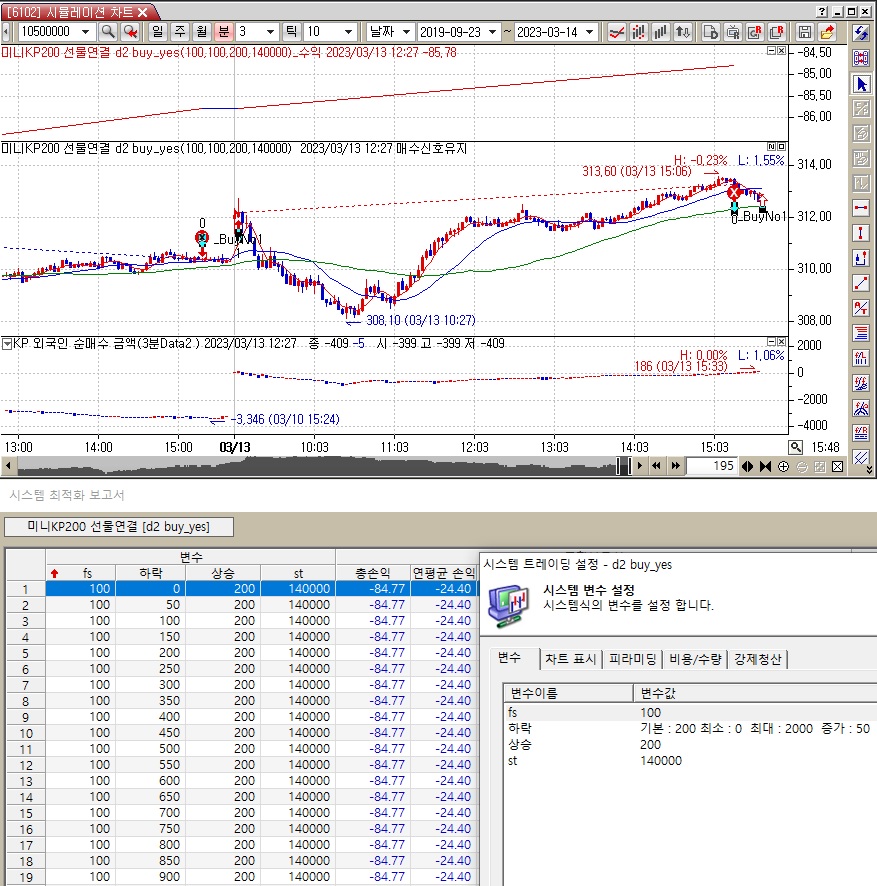This screenshot has height=886, width=877.
Task: Click the save (floppy disk) toolbar icon
Action: (804, 32)
